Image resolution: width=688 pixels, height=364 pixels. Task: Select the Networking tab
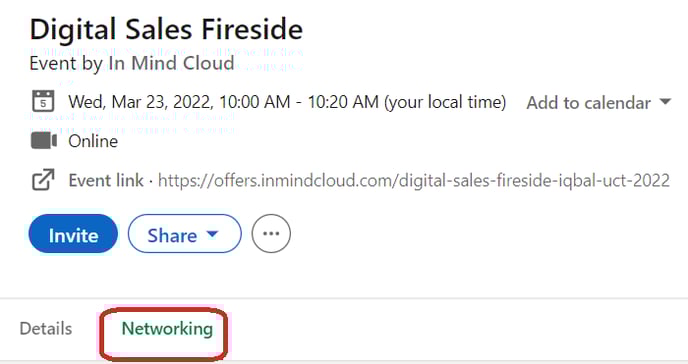pos(167,329)
